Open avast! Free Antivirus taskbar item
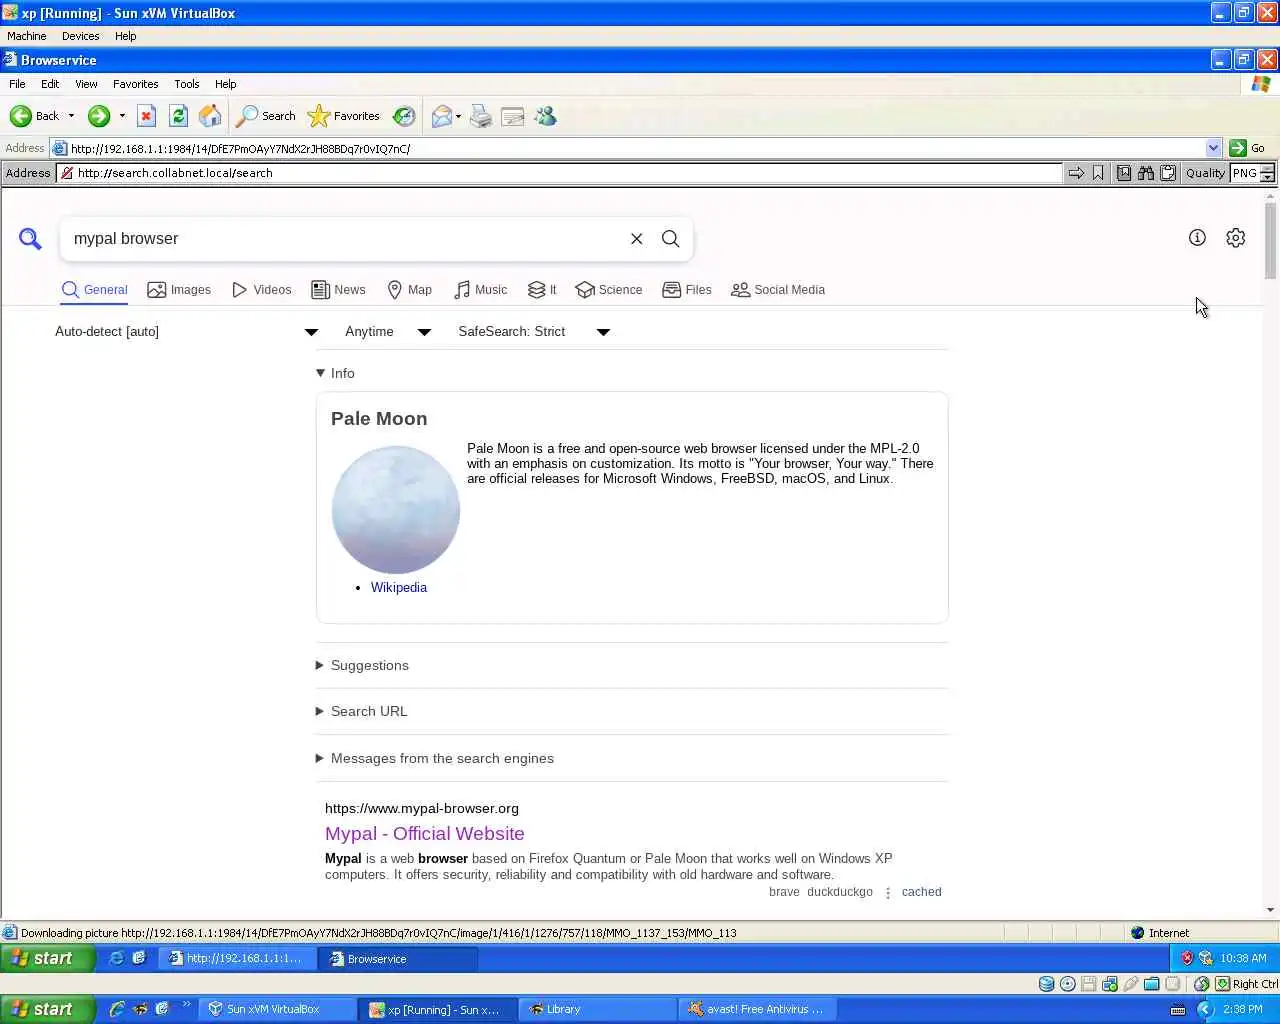 pos(758,1009)
